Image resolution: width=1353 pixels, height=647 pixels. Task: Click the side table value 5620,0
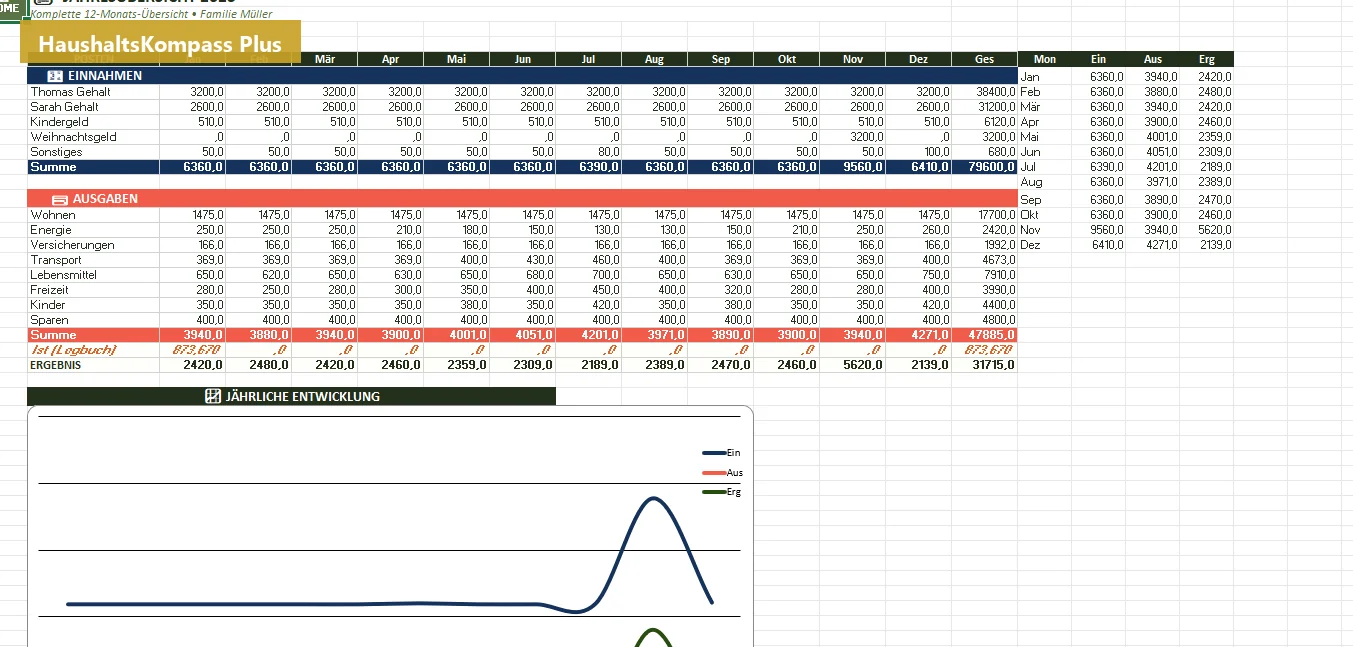click(x=1214, y=229)
